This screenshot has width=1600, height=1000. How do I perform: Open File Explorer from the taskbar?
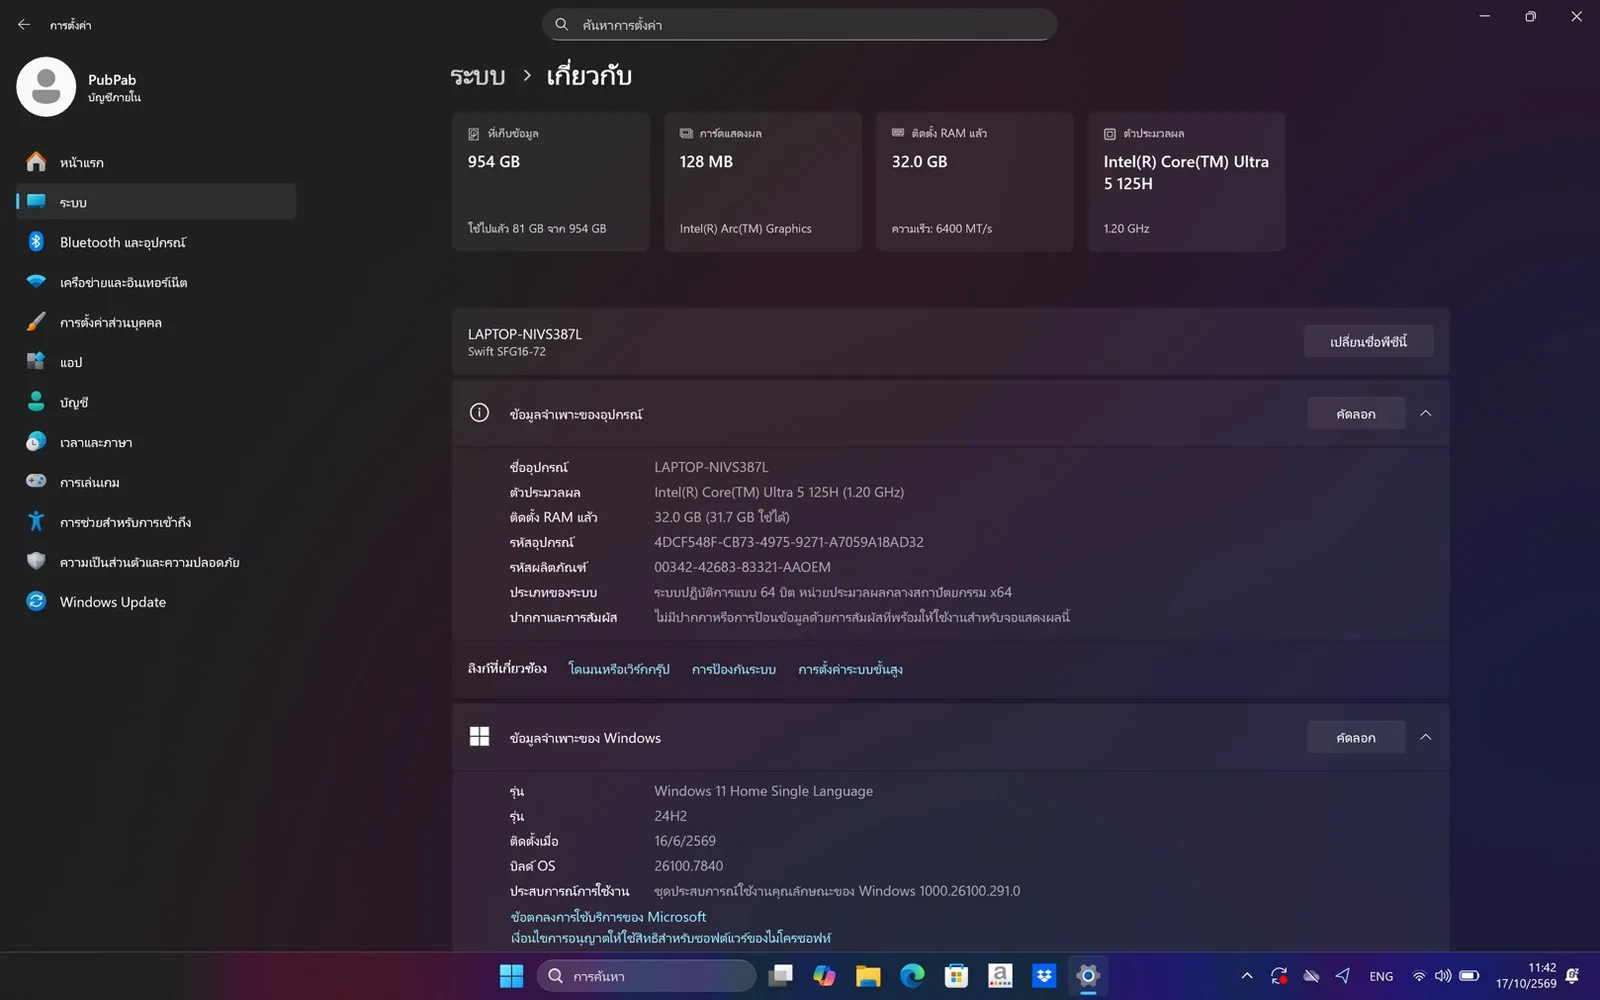tap(868, 976)
